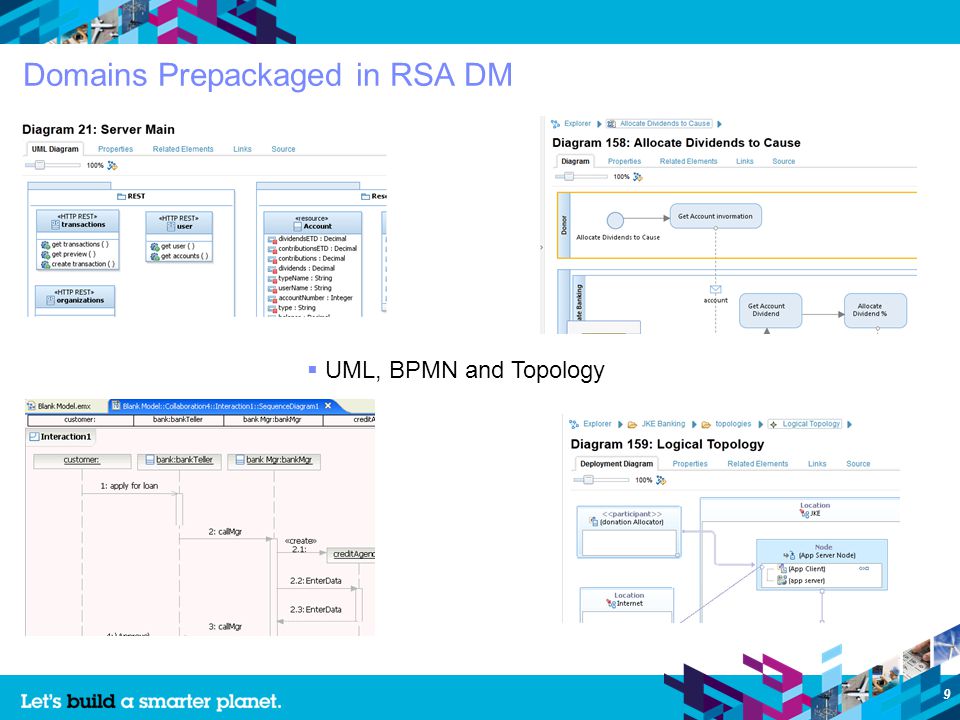Viewport: 960px width, 720px height.
Task: Open Properties tab under Diagram 158
Action: coord(624,161)
